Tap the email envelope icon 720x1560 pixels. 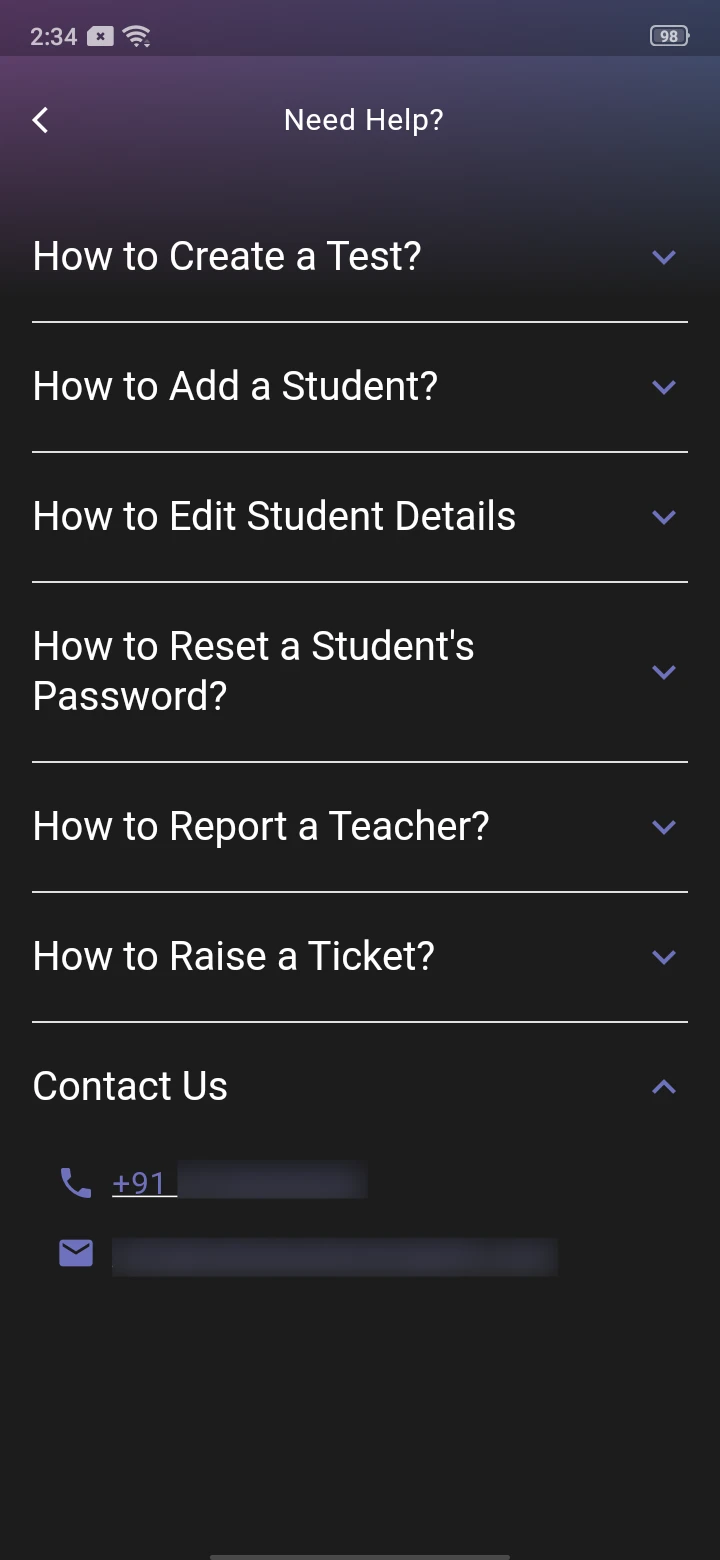(76, 1253)
